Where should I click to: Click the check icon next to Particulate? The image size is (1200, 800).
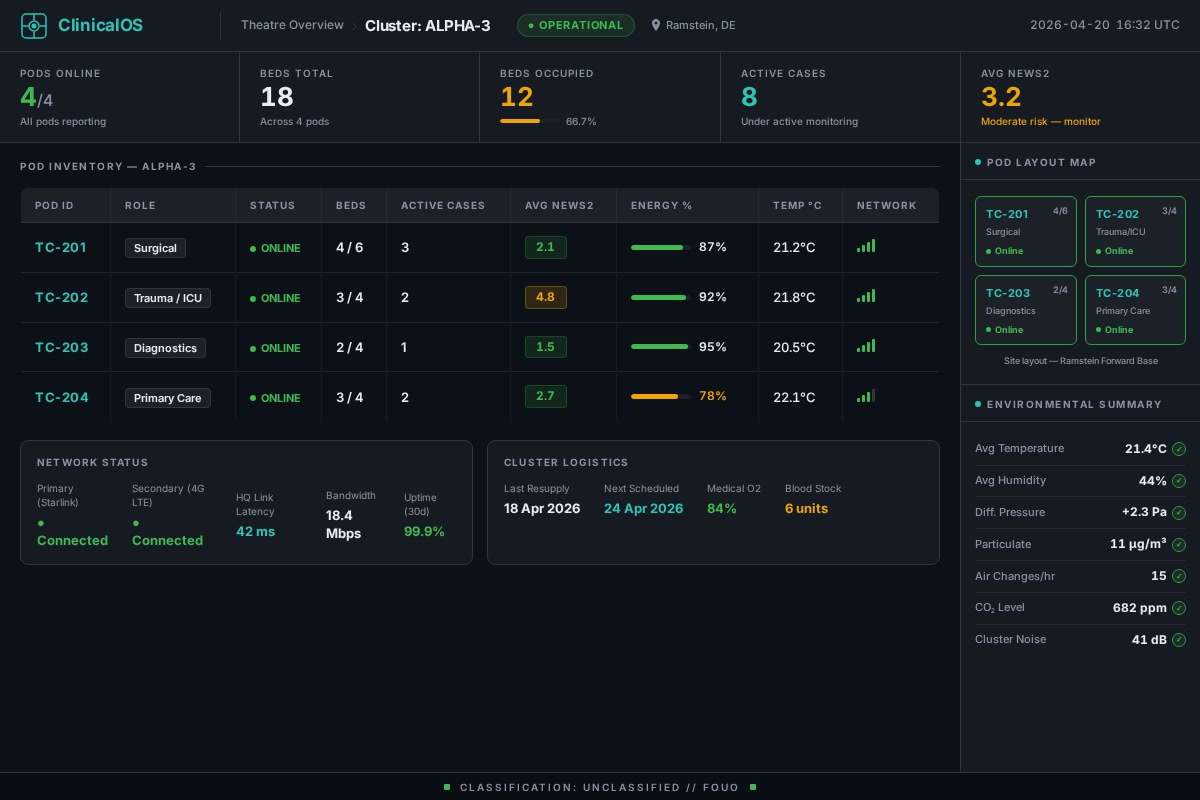click(1179, 544)
